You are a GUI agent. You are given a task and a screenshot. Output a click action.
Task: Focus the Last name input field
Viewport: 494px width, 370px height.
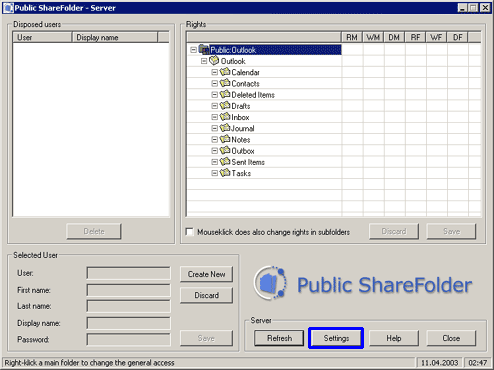[x=129, y=306]
